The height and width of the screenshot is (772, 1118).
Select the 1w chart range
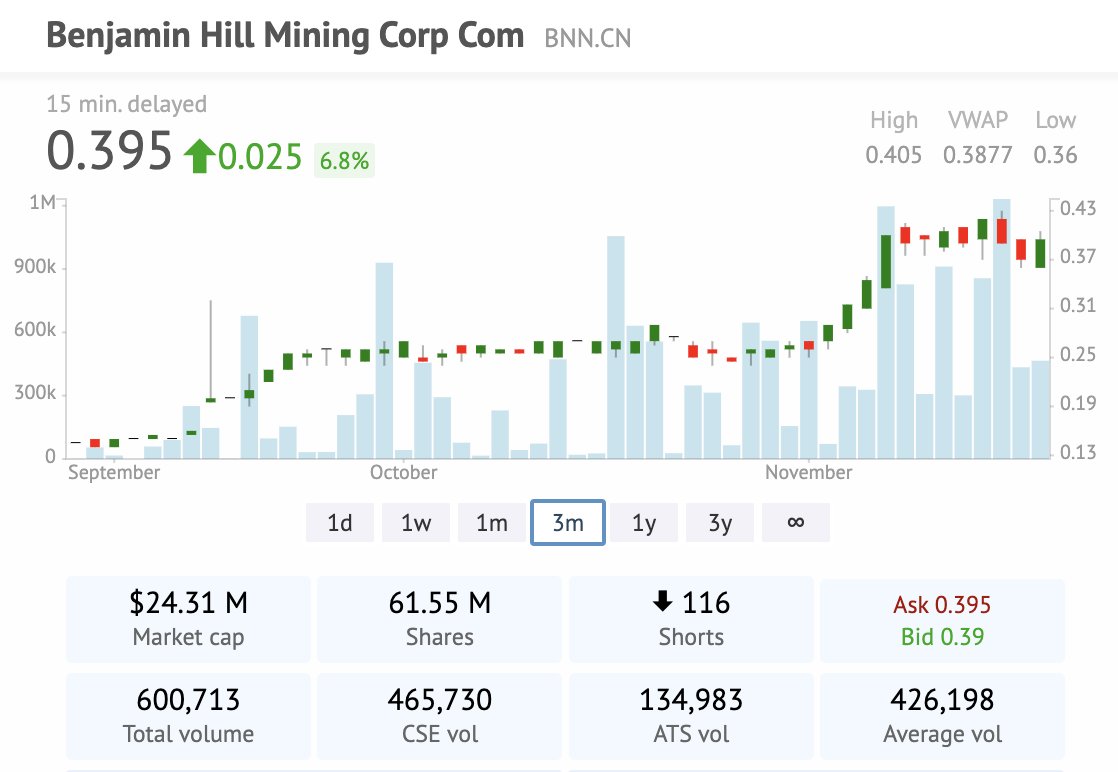pyautogui.click(x=416, y=523)
